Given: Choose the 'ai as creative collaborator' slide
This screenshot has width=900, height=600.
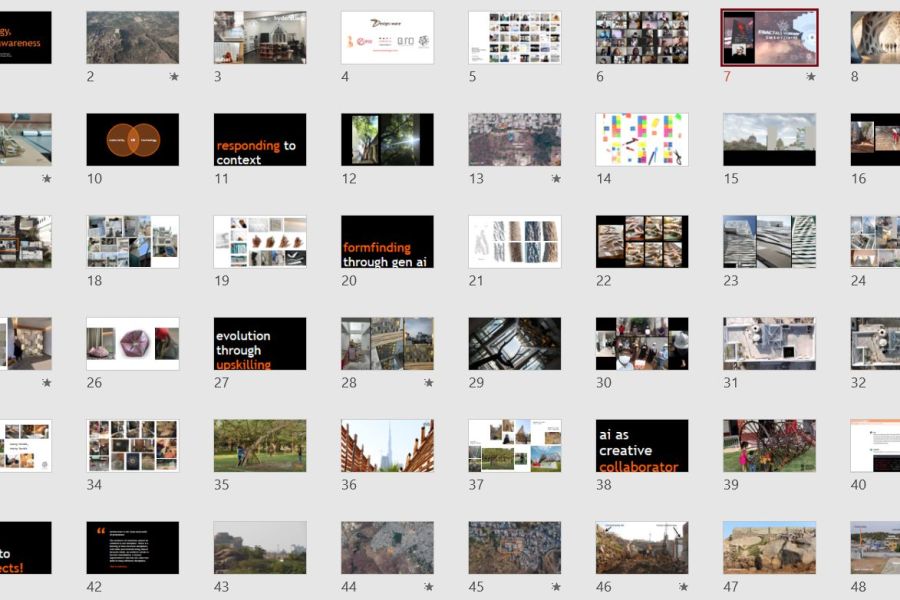Looking at the screenshot, I should pos(642,445).
